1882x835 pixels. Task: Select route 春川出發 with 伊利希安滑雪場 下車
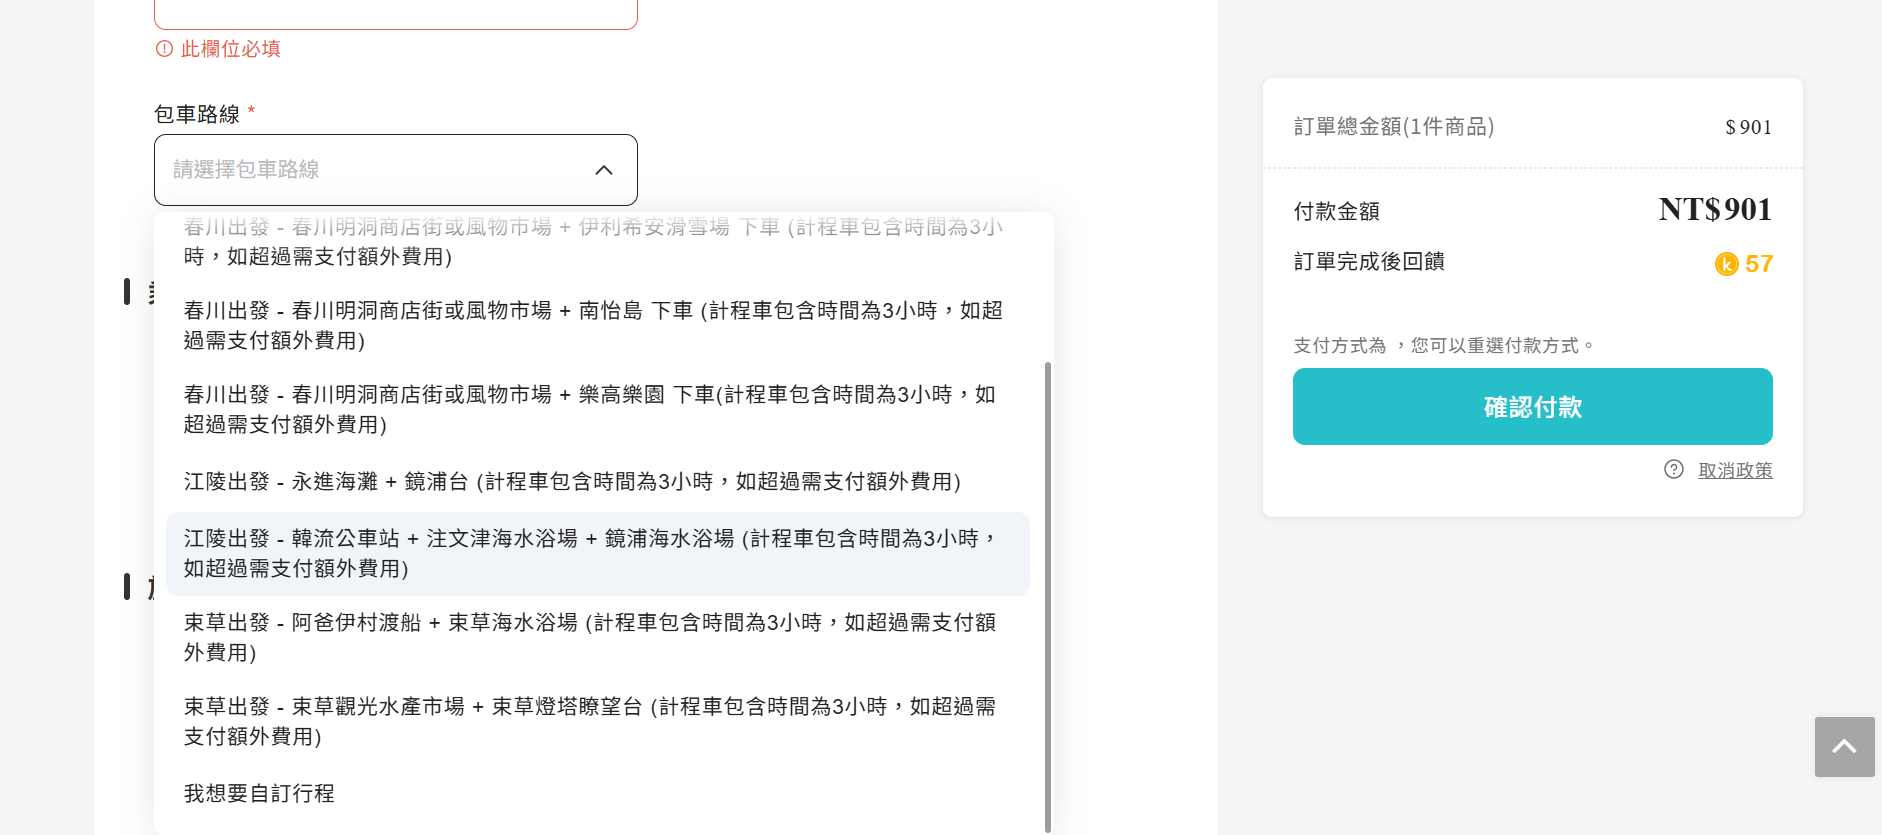(x=597, y=241)
